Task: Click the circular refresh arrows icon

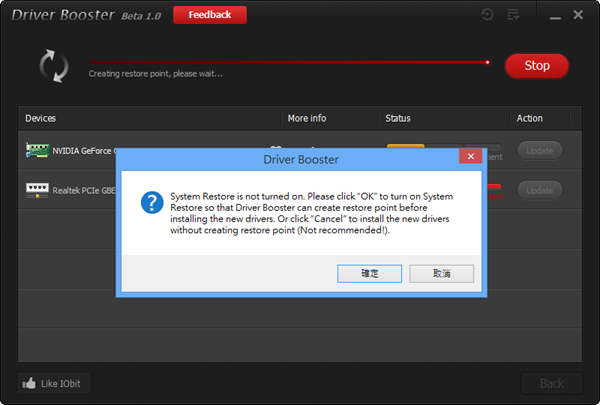Action: [x=54, y=65]
